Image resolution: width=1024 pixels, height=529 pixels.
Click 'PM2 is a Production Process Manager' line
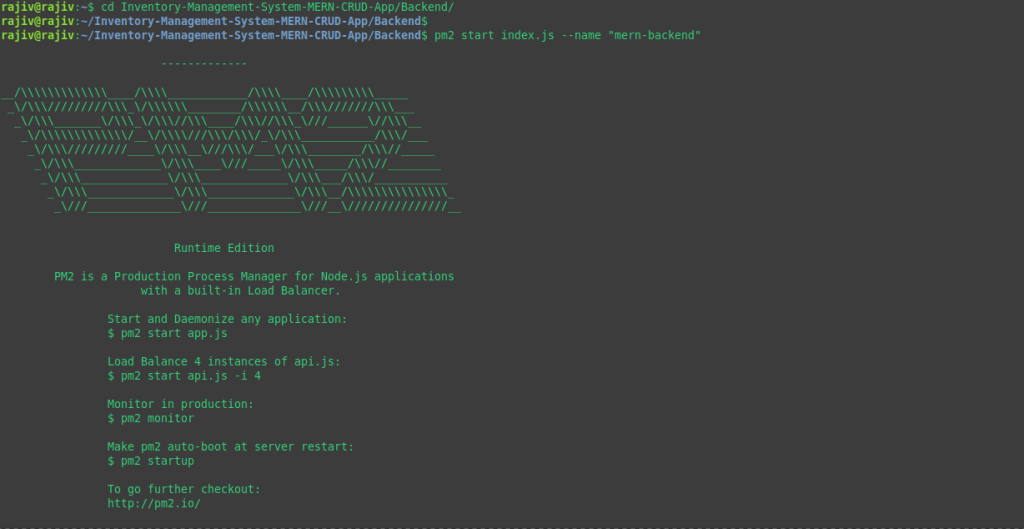coord(254,276)
